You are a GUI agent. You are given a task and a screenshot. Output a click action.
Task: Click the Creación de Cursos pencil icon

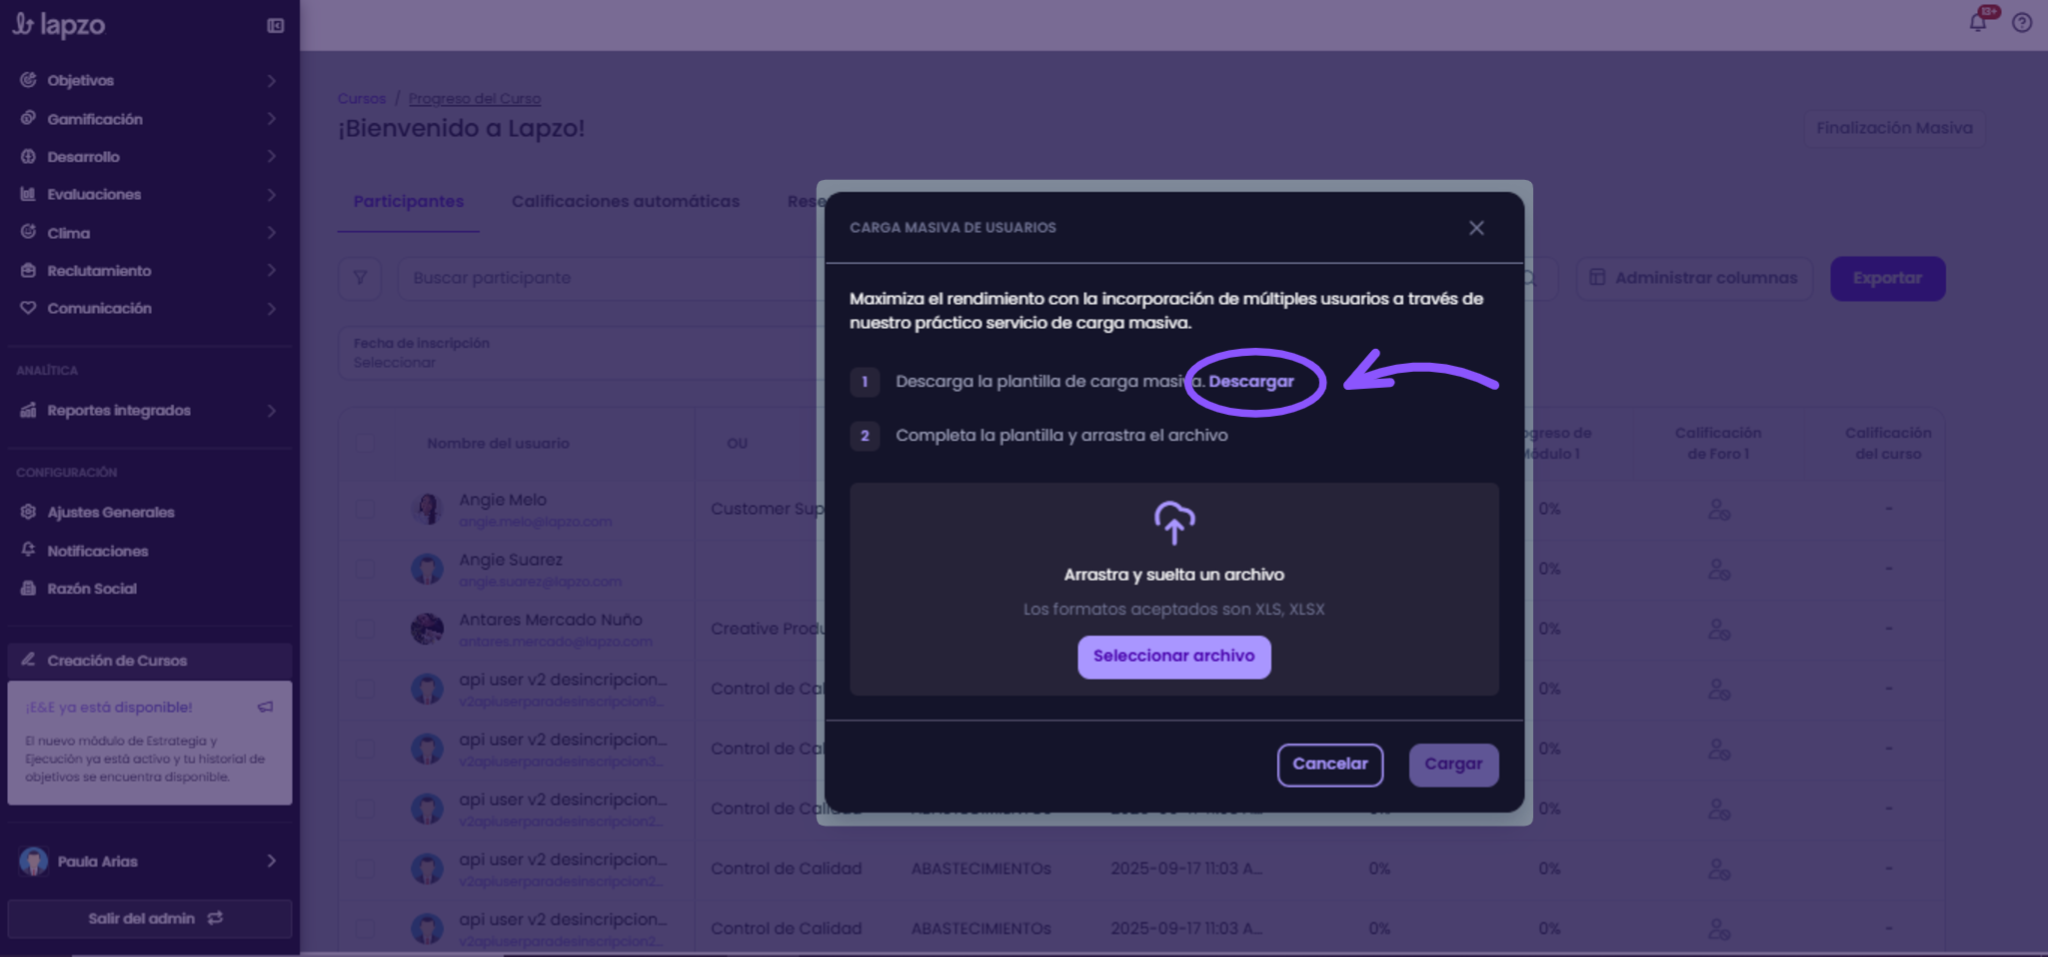pos(28,660)
